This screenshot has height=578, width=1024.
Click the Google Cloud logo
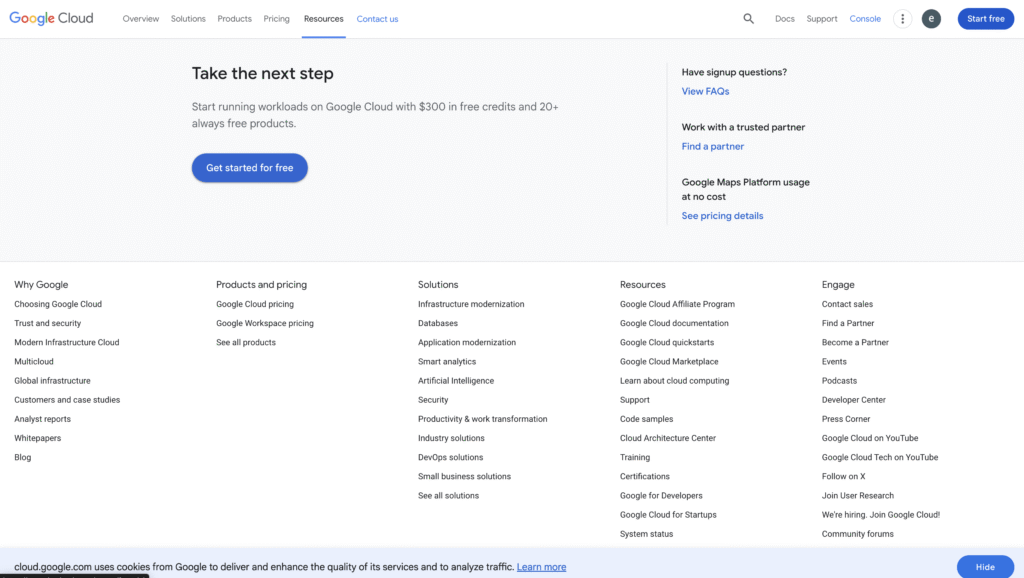pyautogui.click(x=51, y=18)
